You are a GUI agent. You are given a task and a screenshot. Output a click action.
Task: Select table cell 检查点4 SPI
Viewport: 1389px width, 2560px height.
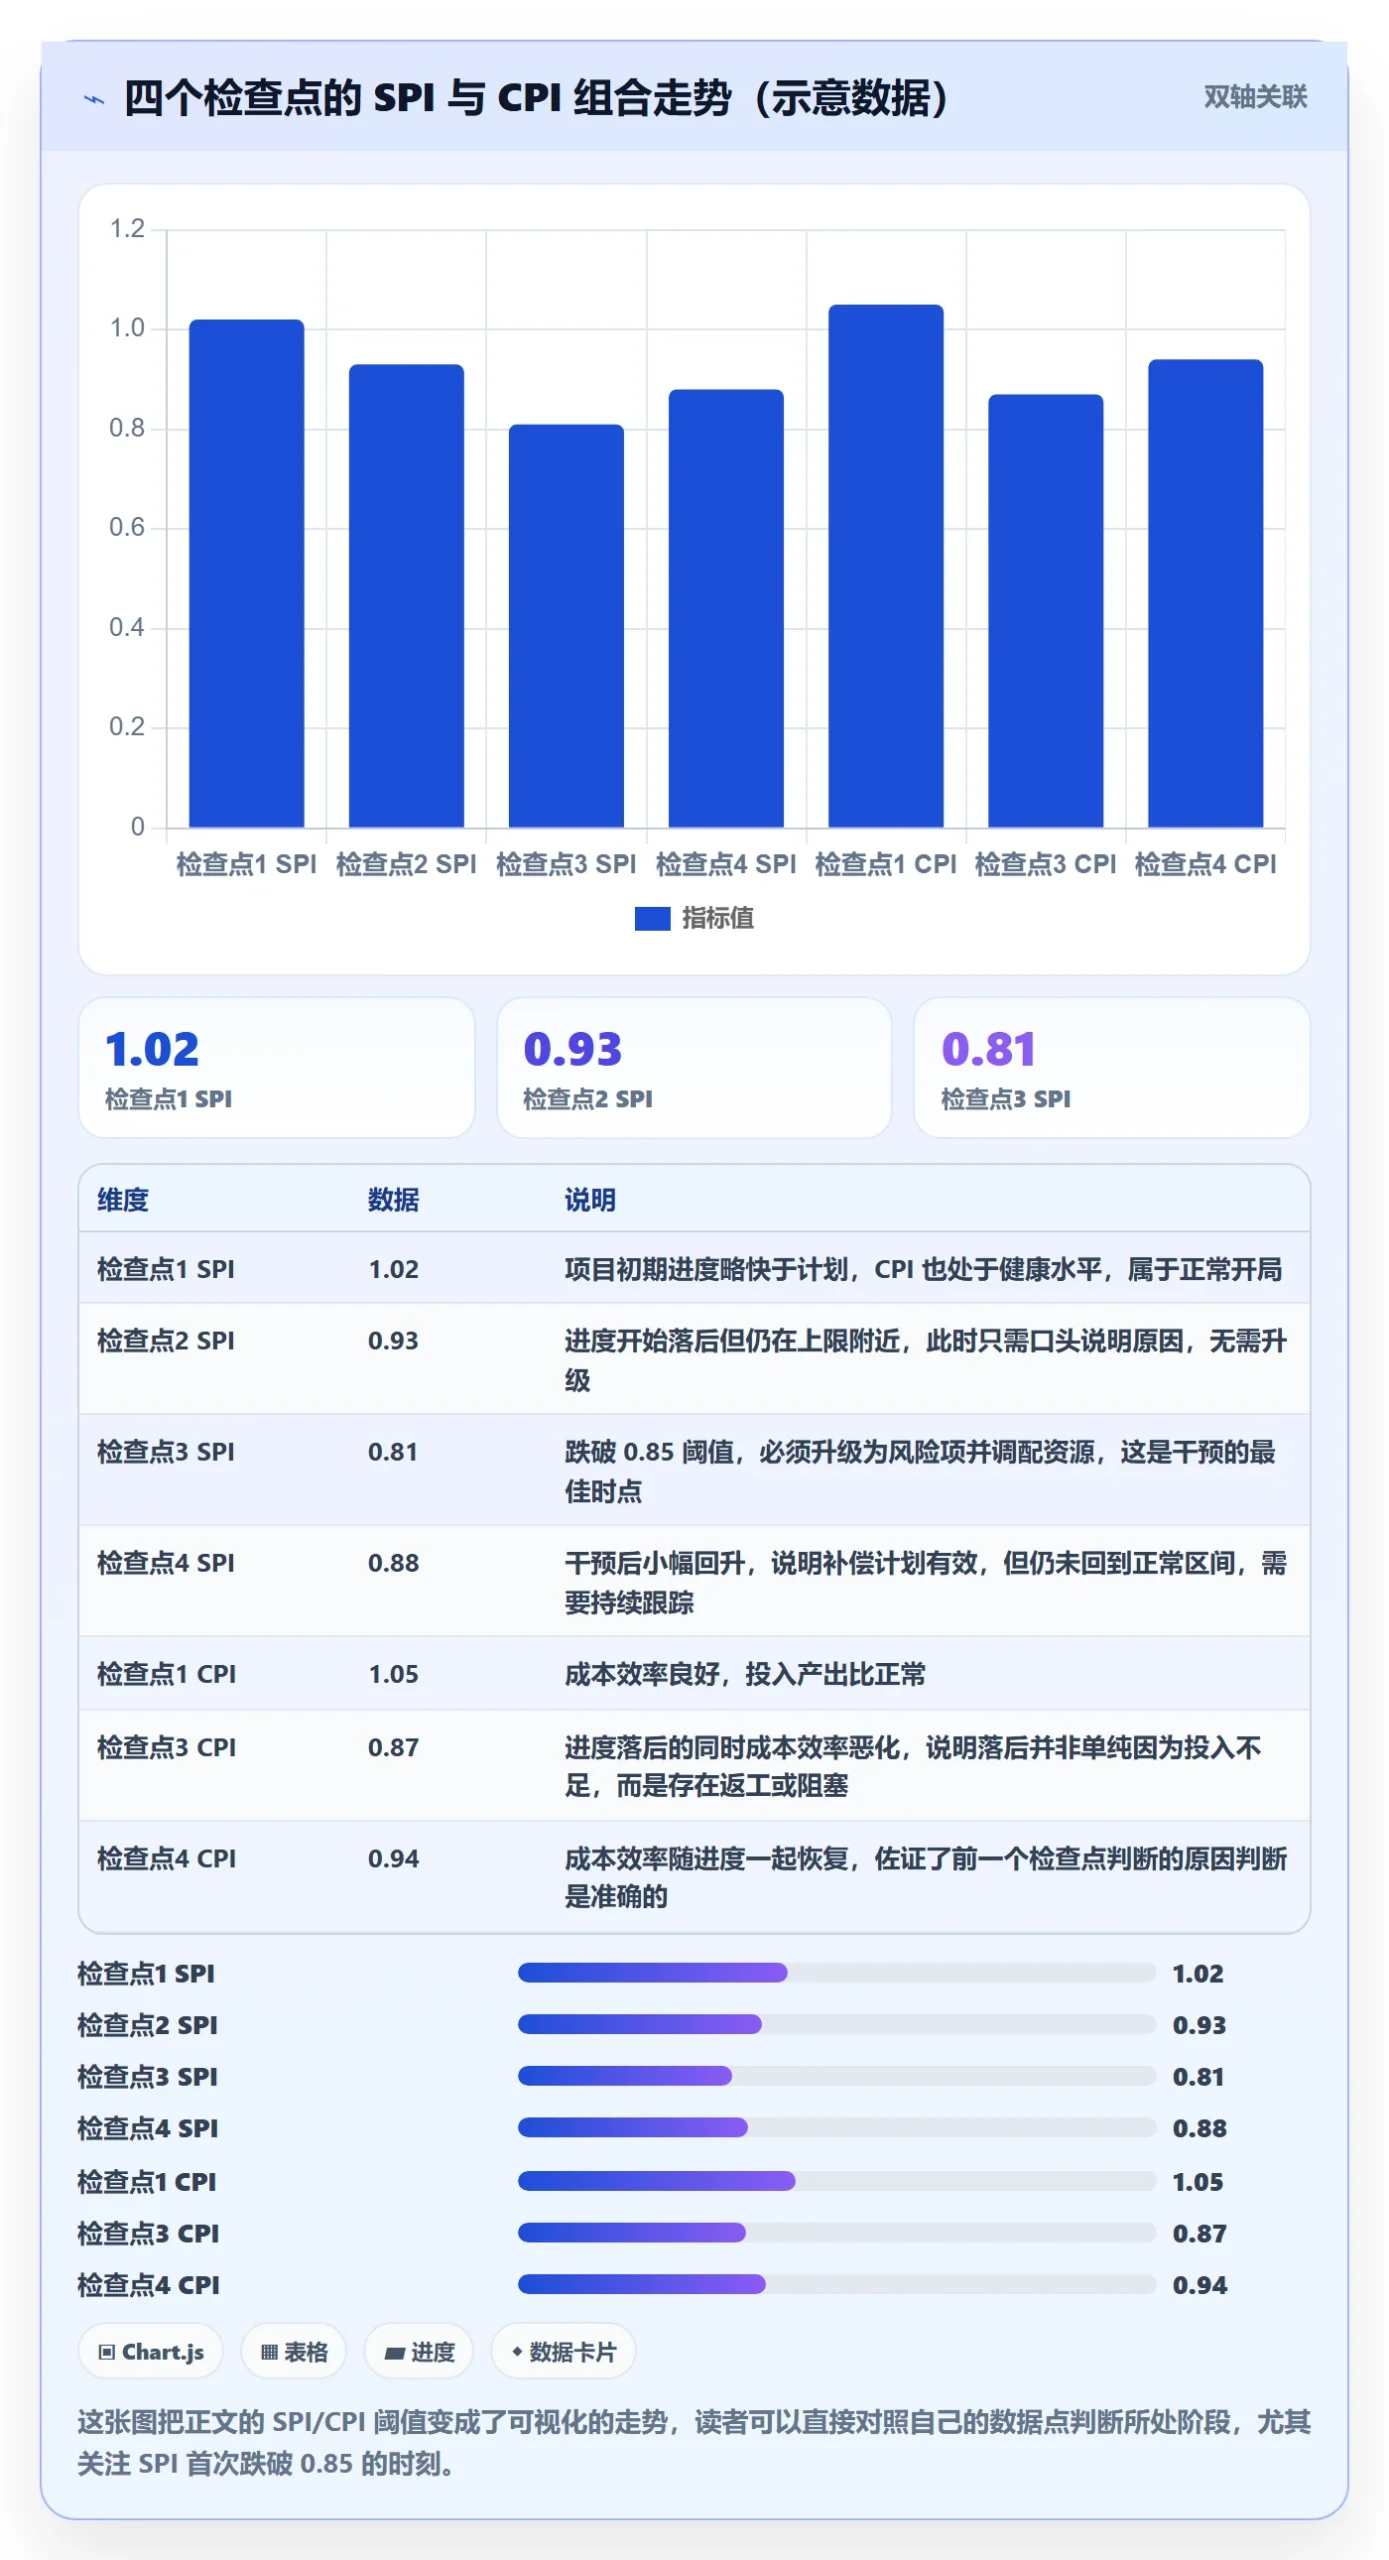pyautogui.click(x=166, y=1562)
